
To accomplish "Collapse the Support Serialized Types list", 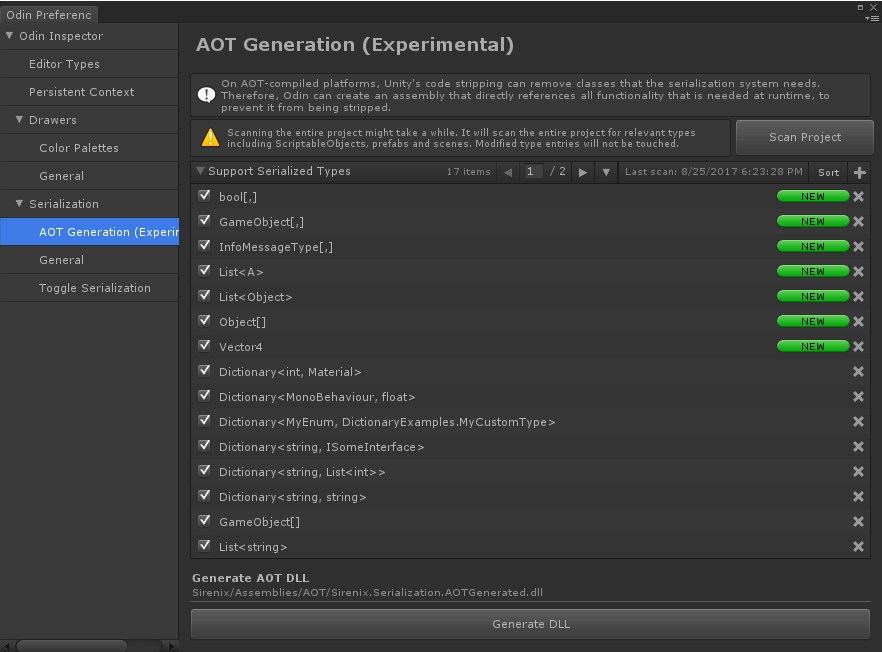I will pyautogui.click(x=200, y=170).
